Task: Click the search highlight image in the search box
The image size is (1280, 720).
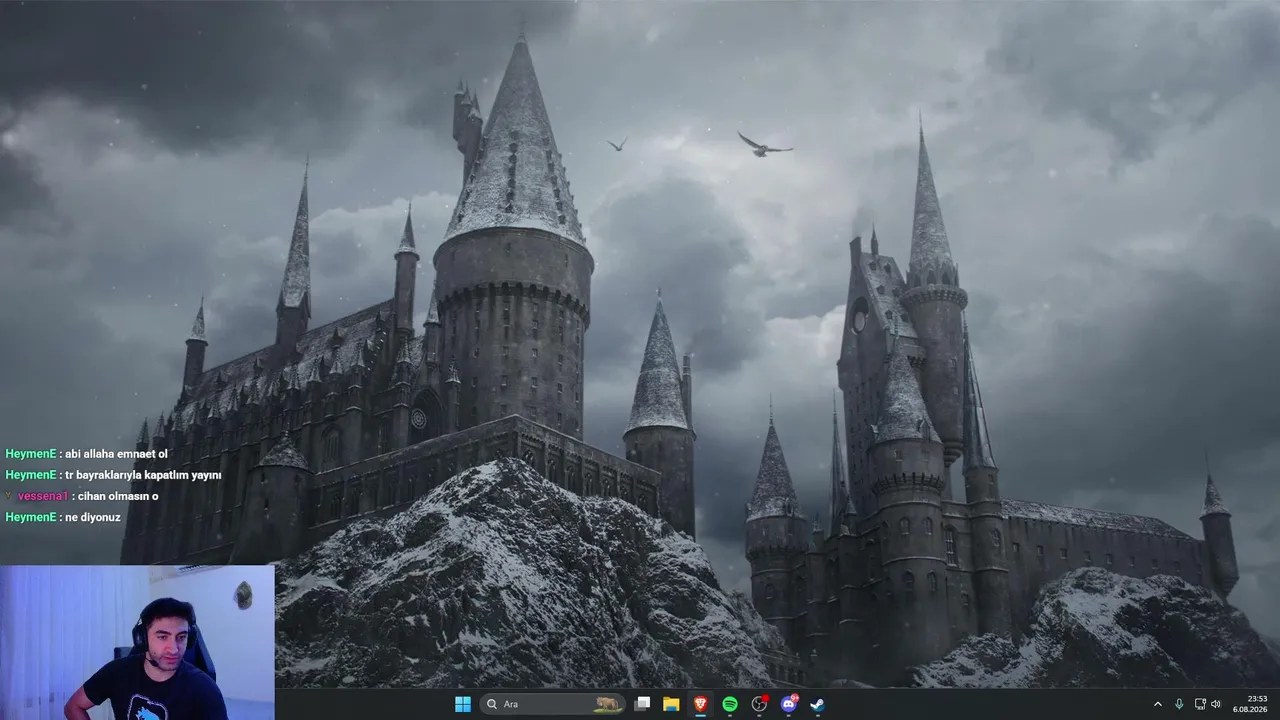Action: point(605,704)
